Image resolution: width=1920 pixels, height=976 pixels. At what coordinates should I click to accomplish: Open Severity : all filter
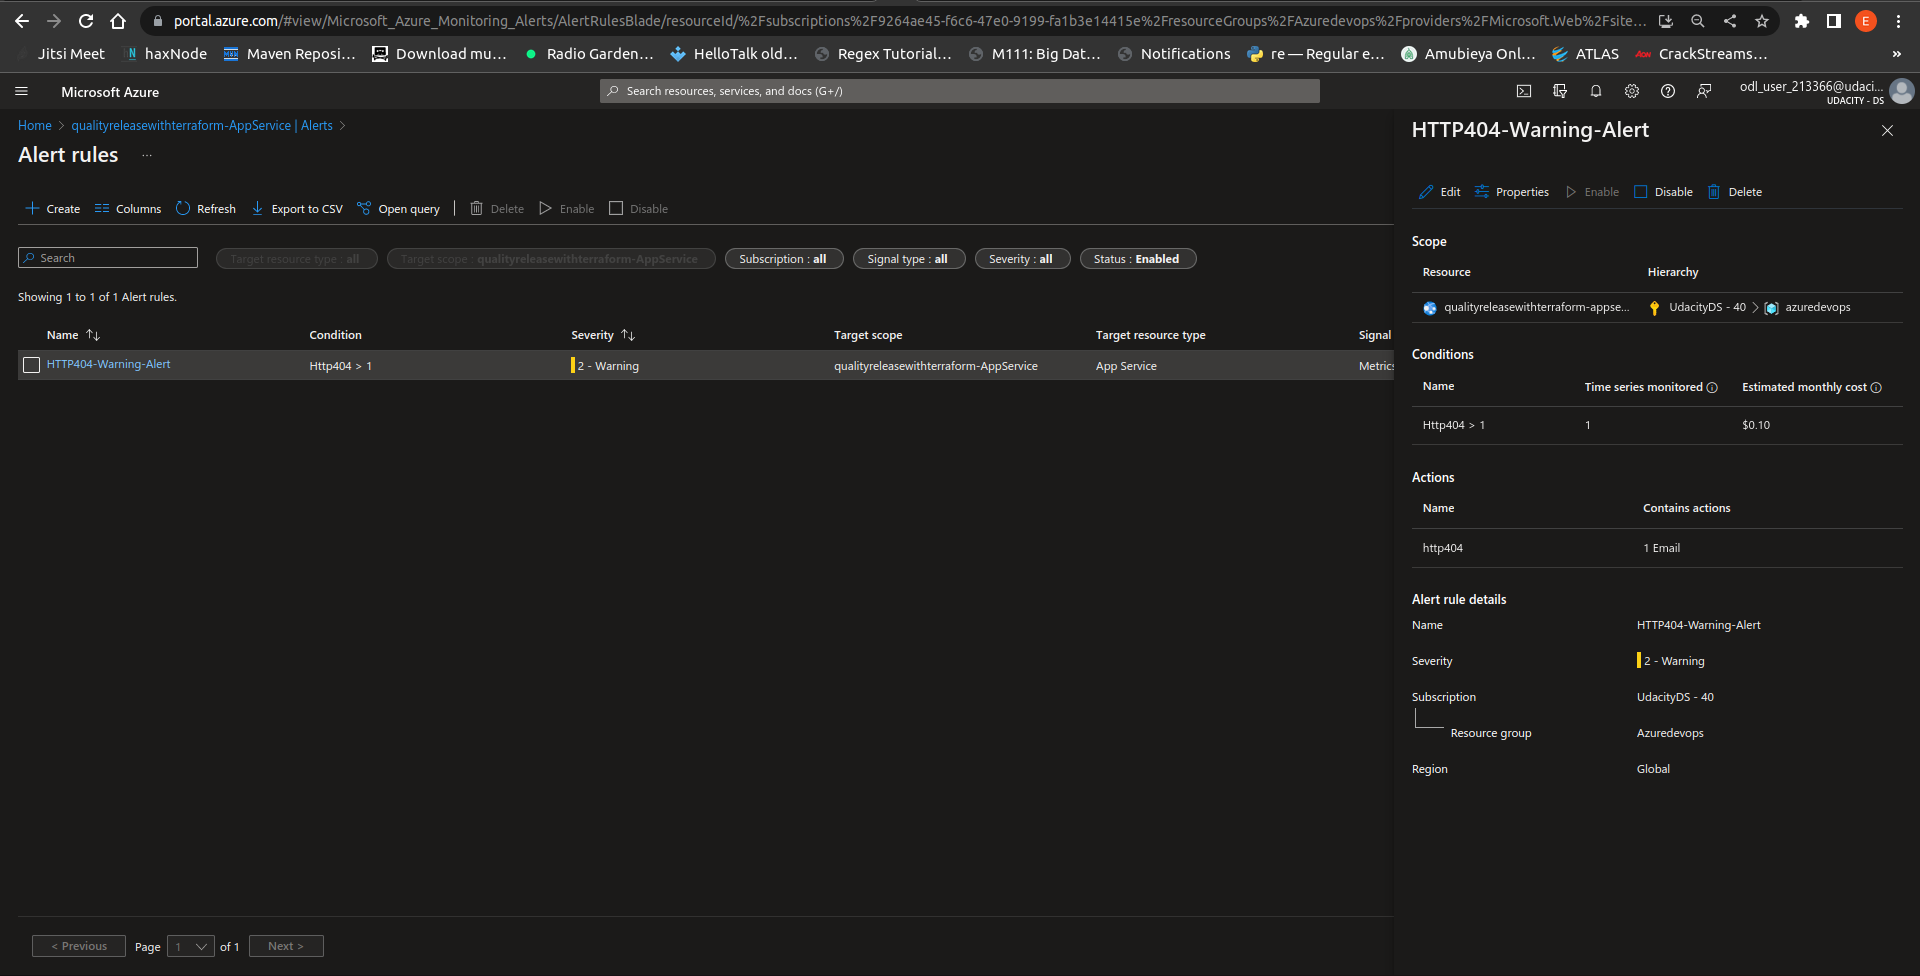1021,259
